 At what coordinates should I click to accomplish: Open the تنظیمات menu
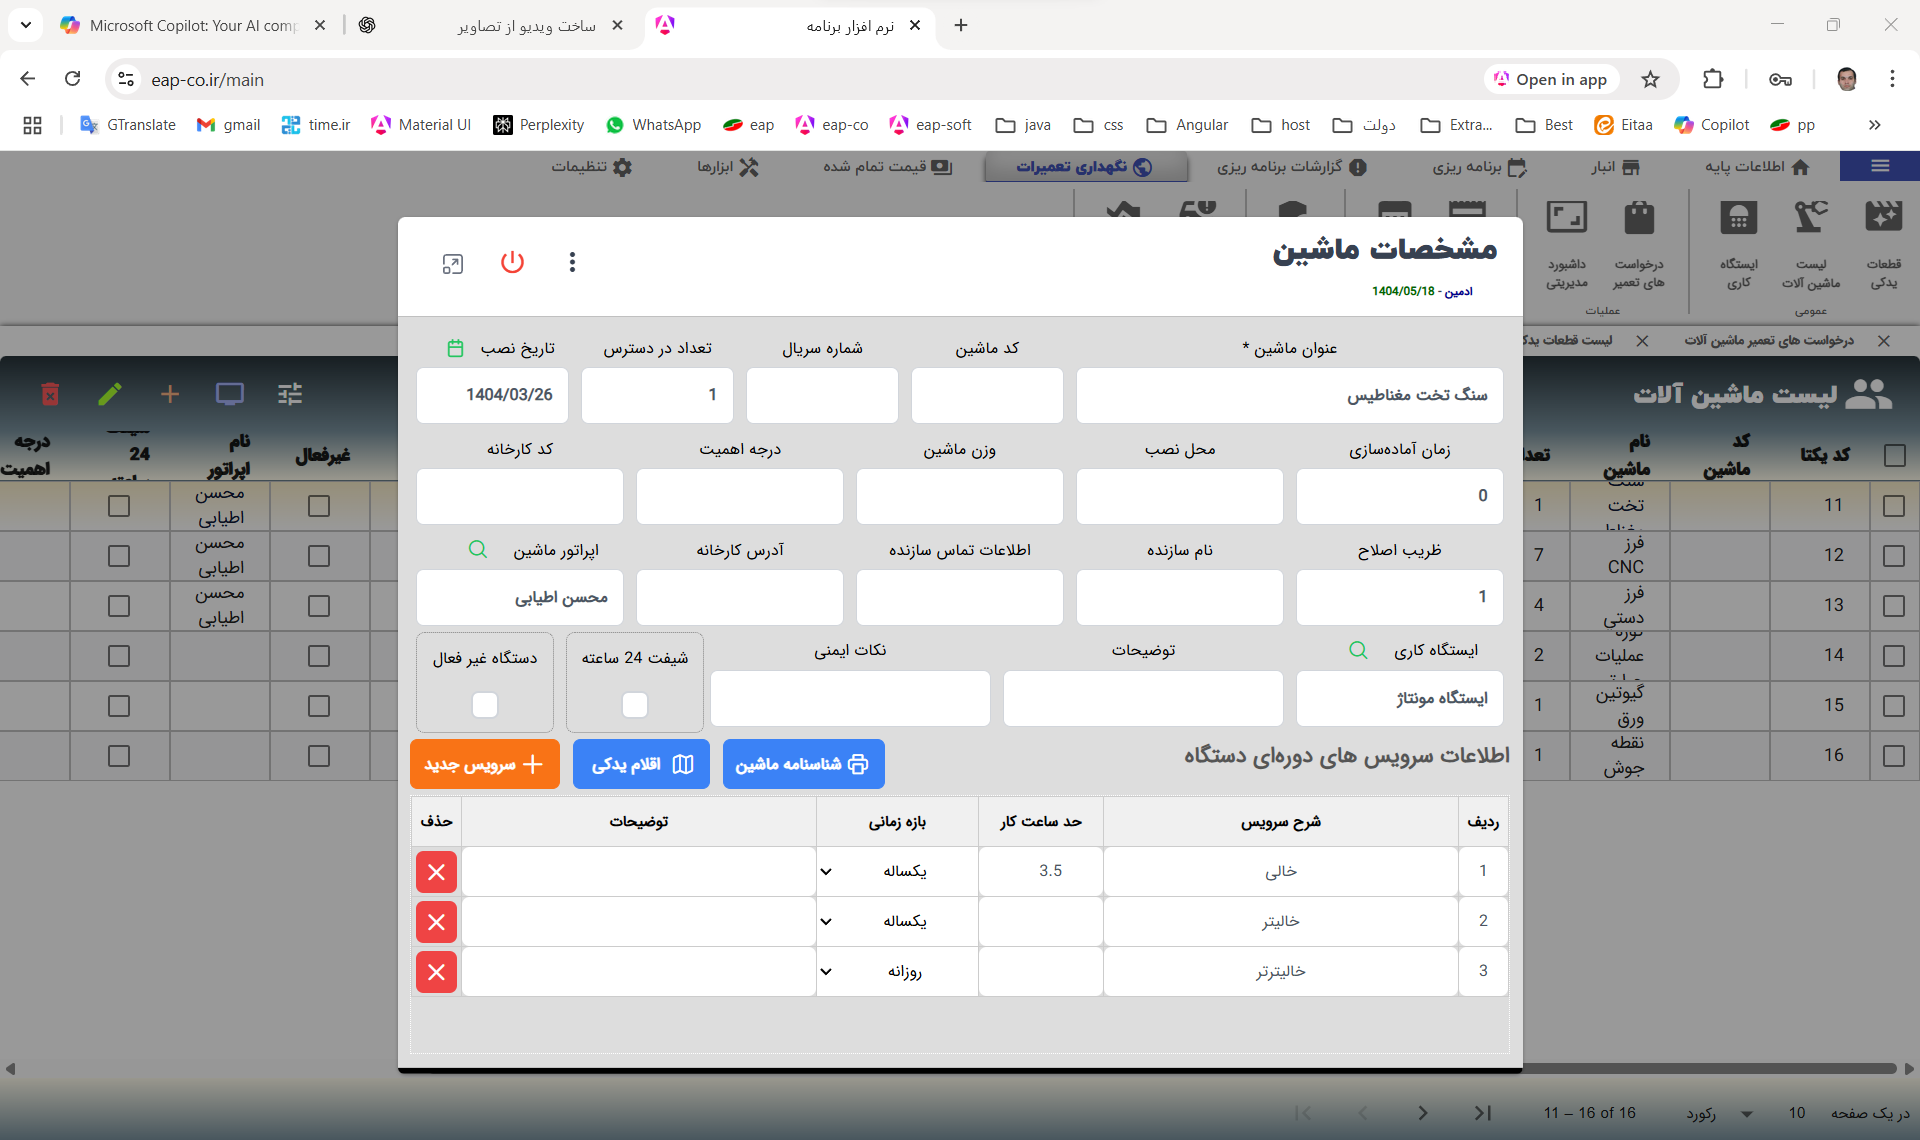pos(592,167)
